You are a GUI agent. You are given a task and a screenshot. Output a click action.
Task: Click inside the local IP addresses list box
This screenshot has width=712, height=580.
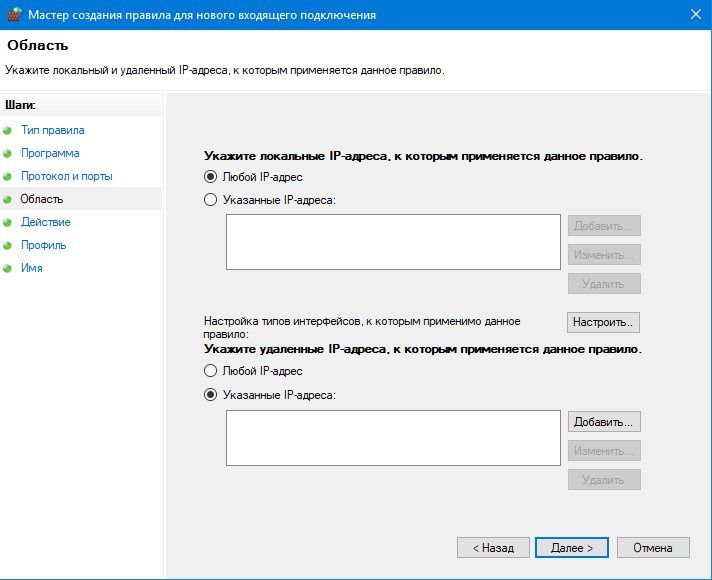pos(393,242)
